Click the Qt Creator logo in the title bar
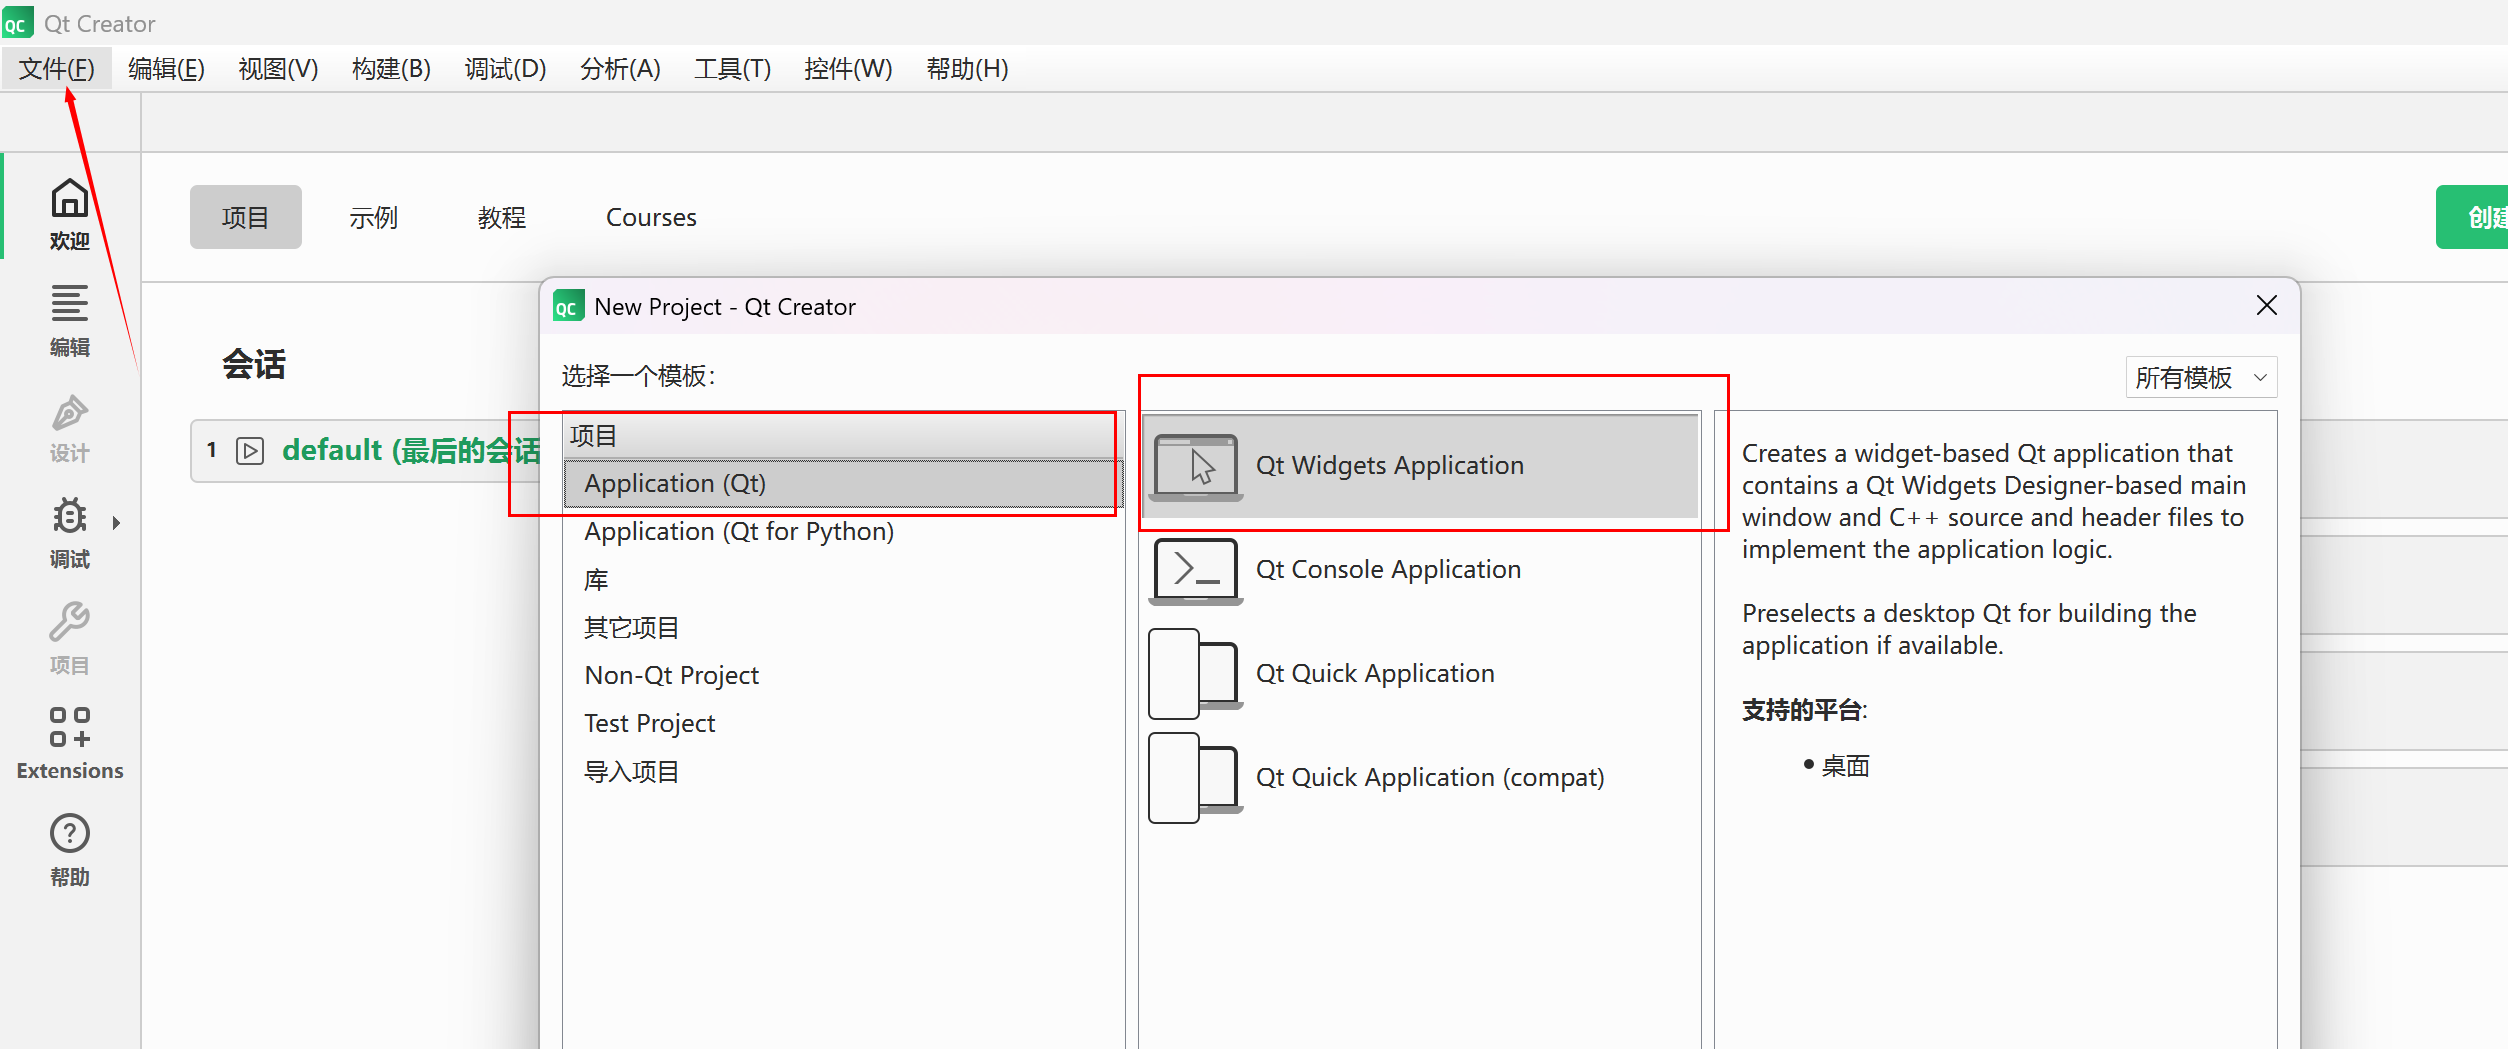 [18, 22]
